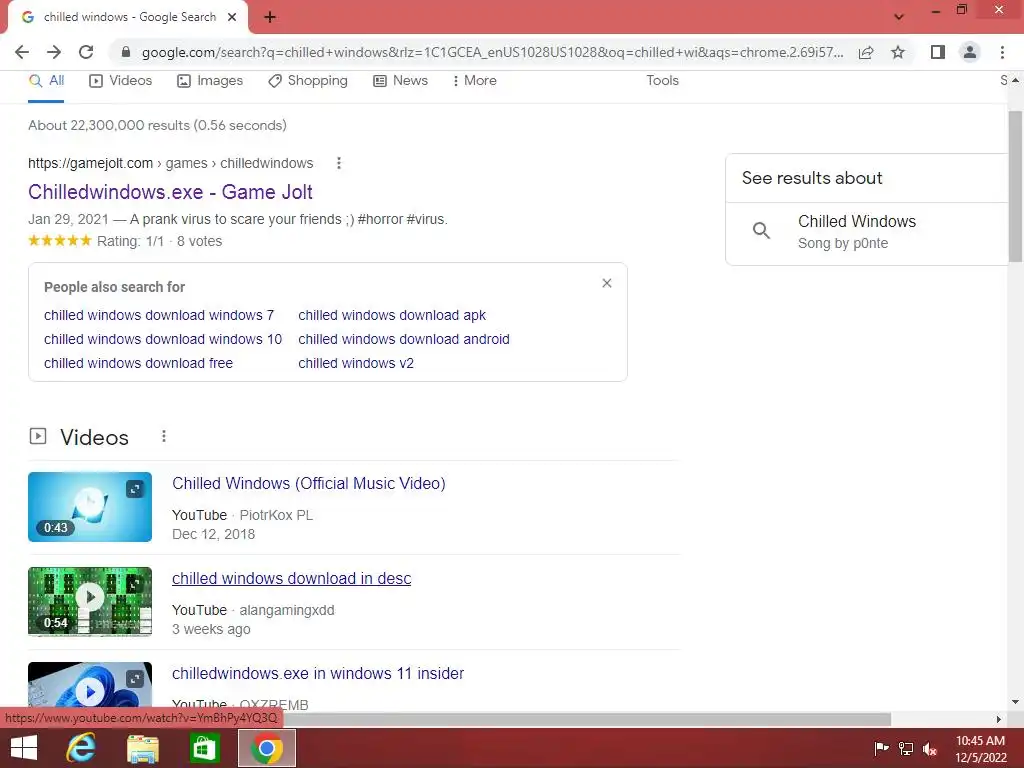This screenshot has height=768, width=1024.
Task: Switch to Shopping search results
Action: coord(308,80)
